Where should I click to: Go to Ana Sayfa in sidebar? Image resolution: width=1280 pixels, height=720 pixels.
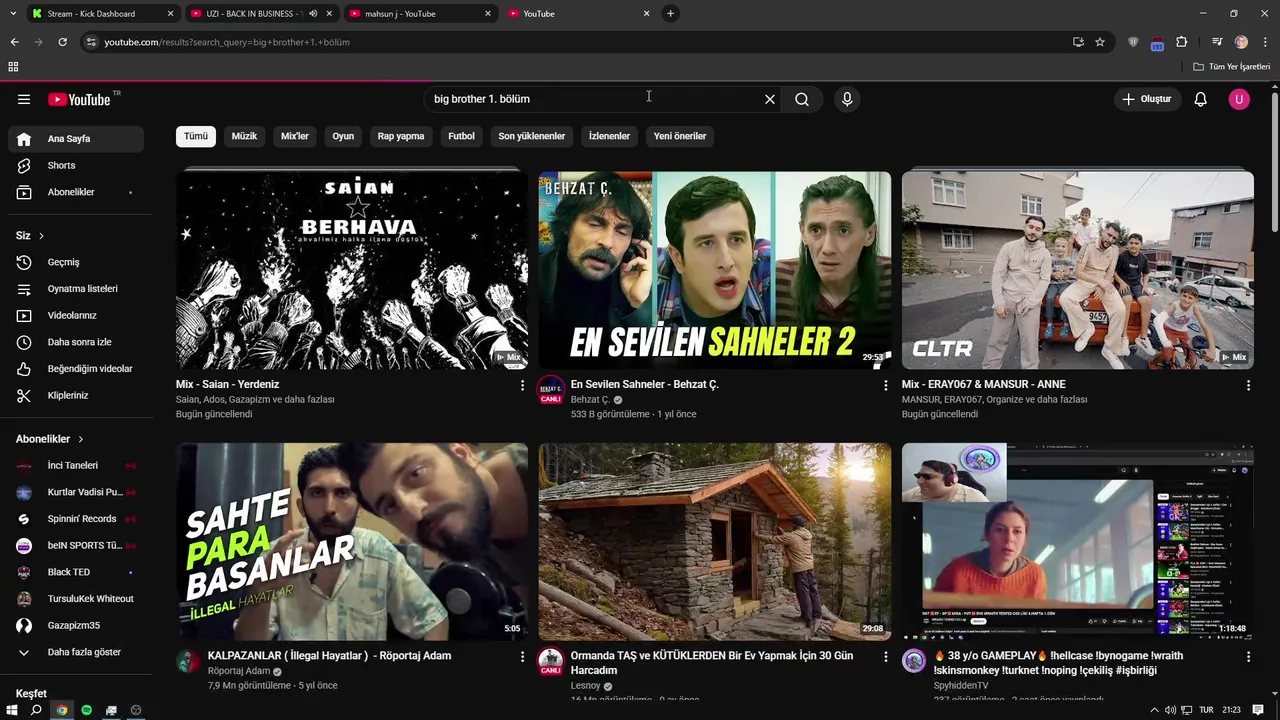[x=76, y=139]
